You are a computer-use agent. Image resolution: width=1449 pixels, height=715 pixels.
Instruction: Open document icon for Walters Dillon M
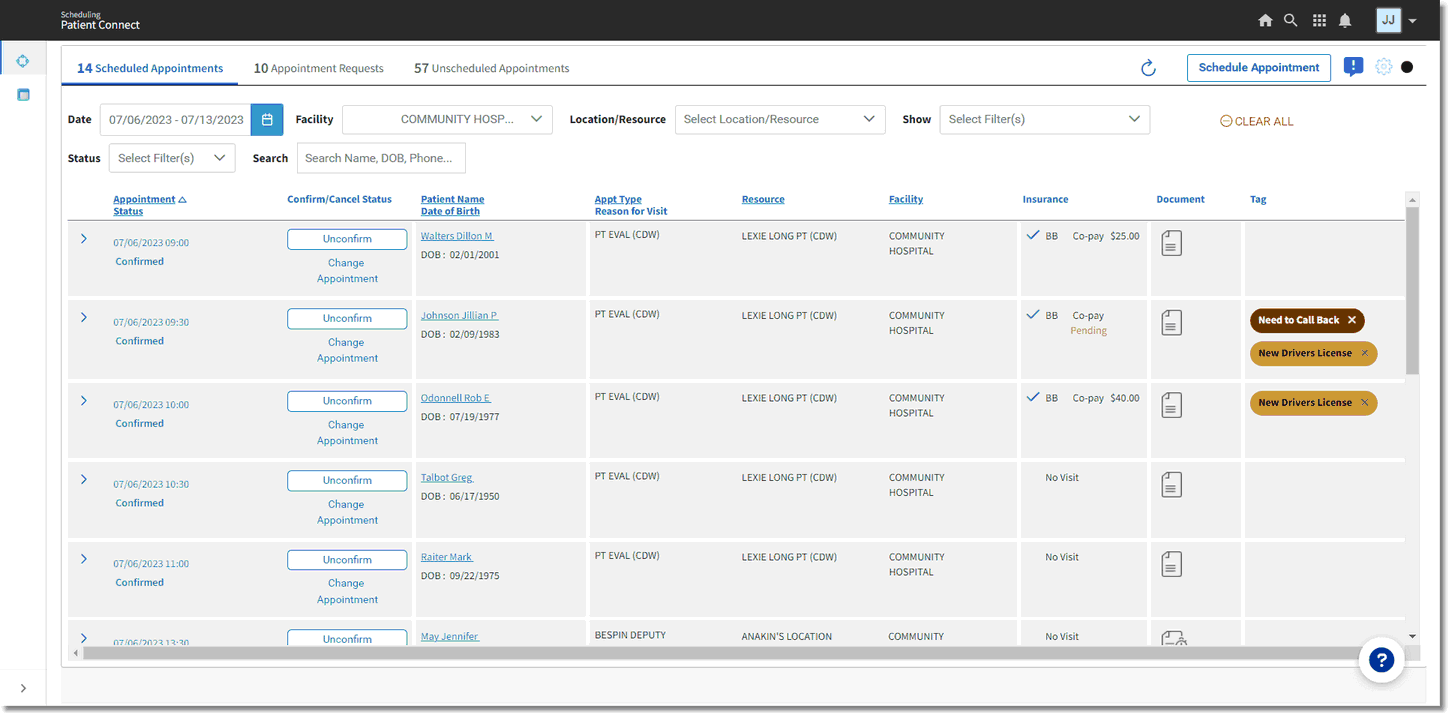(1171, 243)
